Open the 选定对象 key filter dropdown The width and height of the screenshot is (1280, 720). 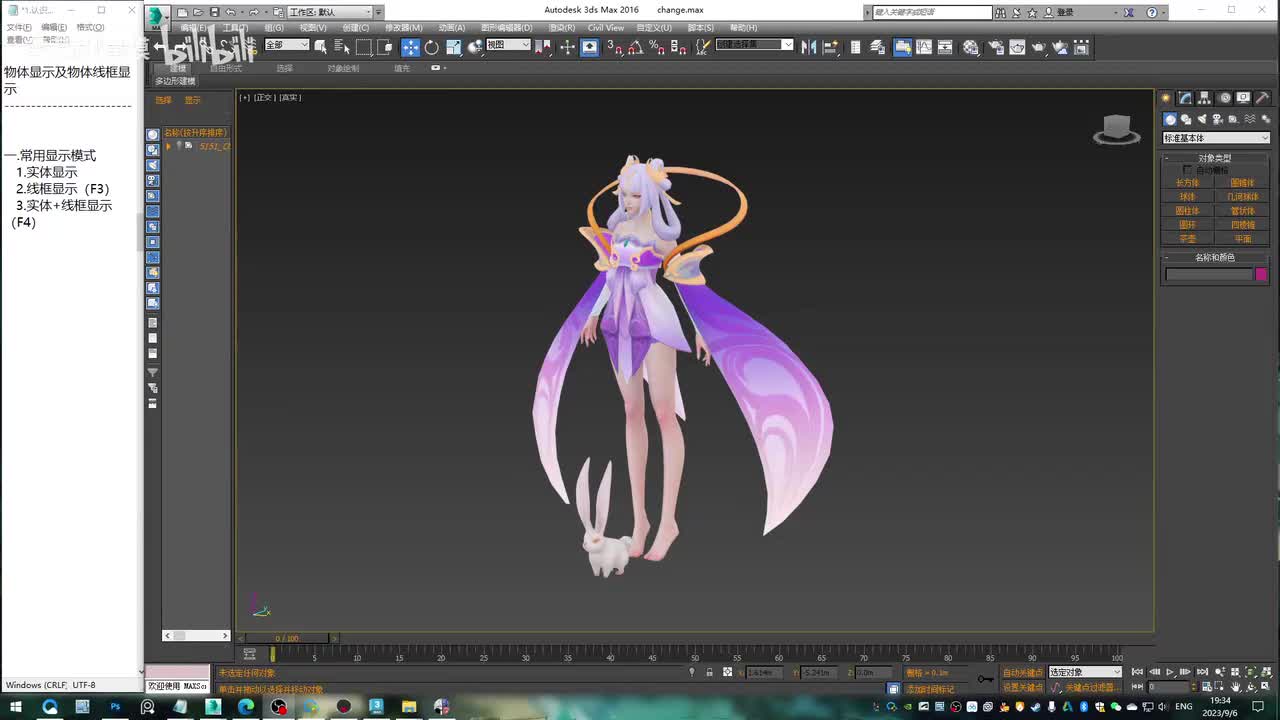[1085, 672]
